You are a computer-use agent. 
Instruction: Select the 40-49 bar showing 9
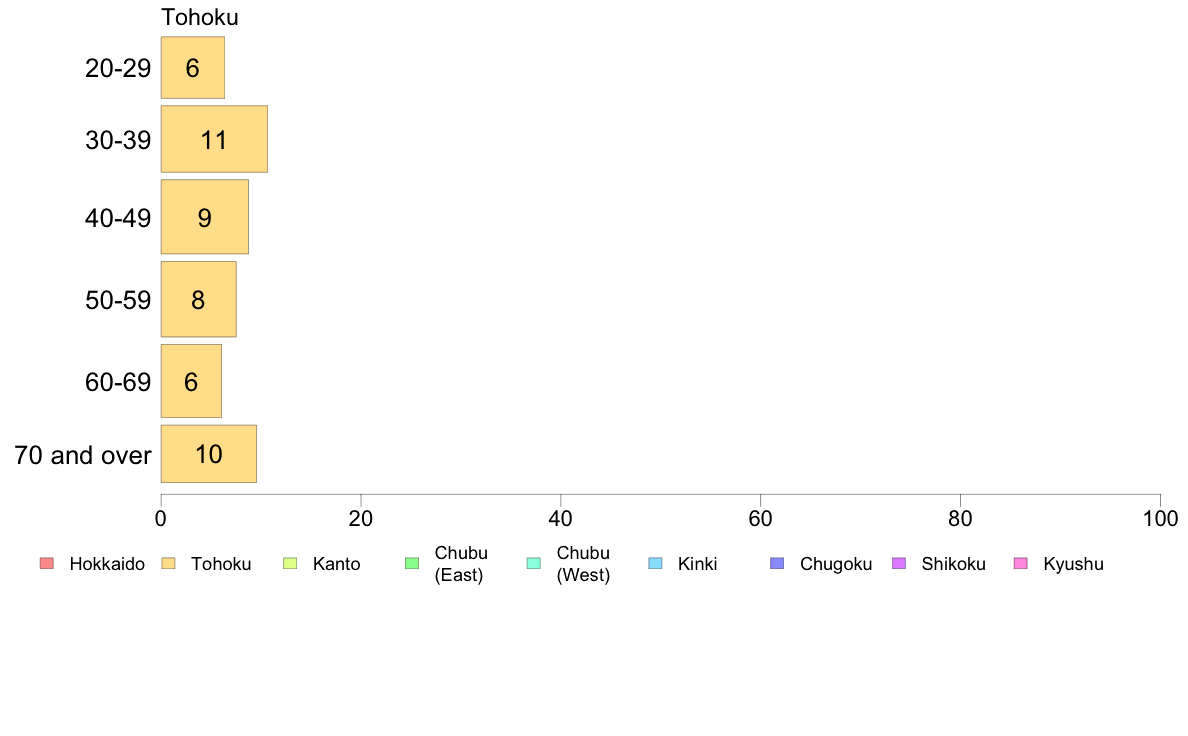click(x=205, y=217)
